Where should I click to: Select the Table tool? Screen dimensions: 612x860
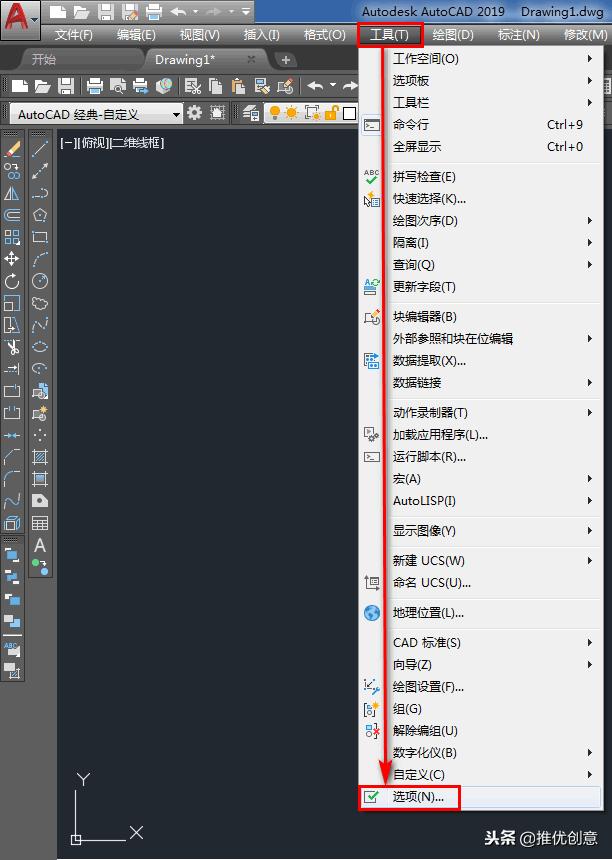[40, 523]
